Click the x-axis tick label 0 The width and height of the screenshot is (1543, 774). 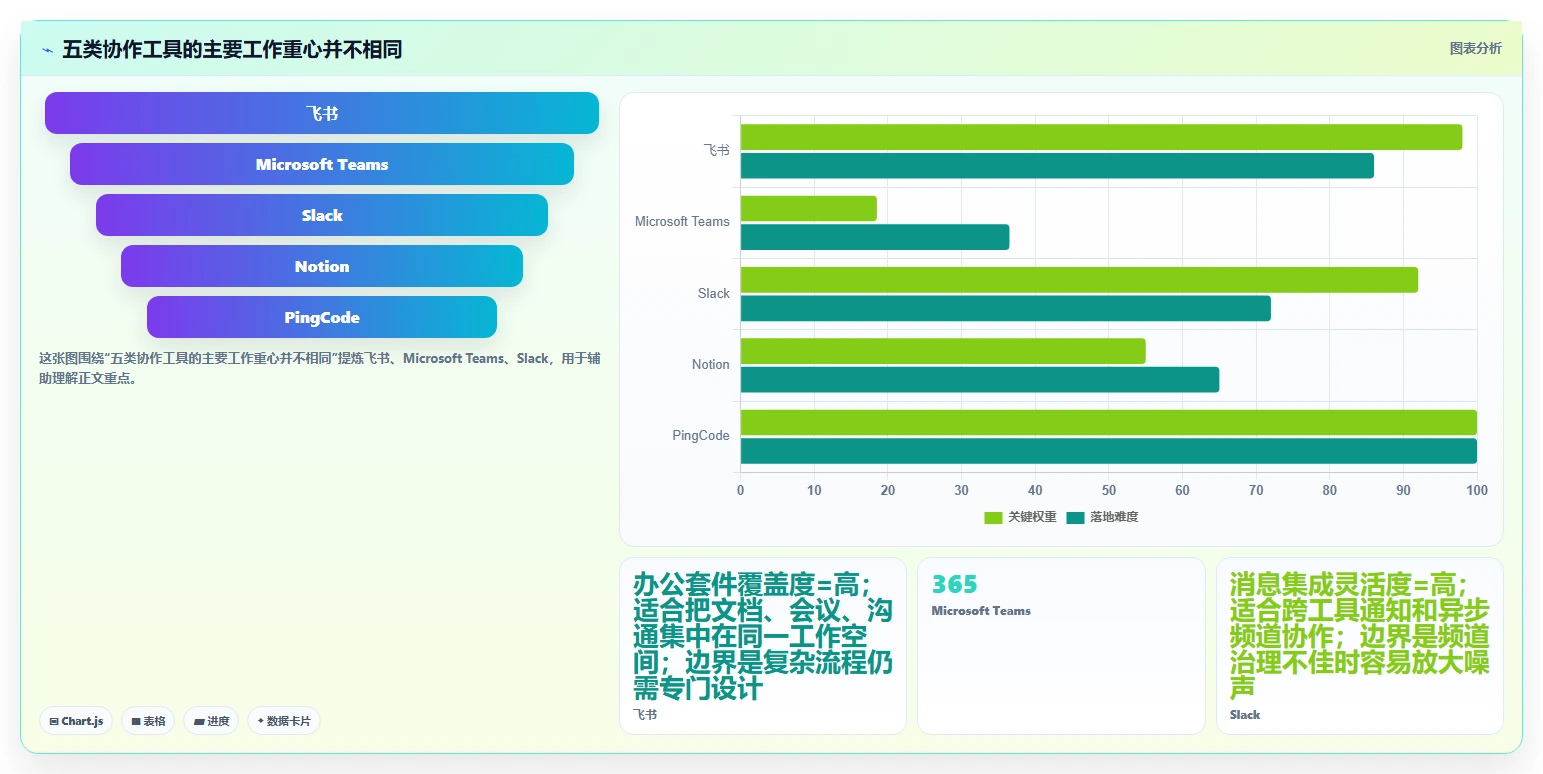click(x=740, y=490)
